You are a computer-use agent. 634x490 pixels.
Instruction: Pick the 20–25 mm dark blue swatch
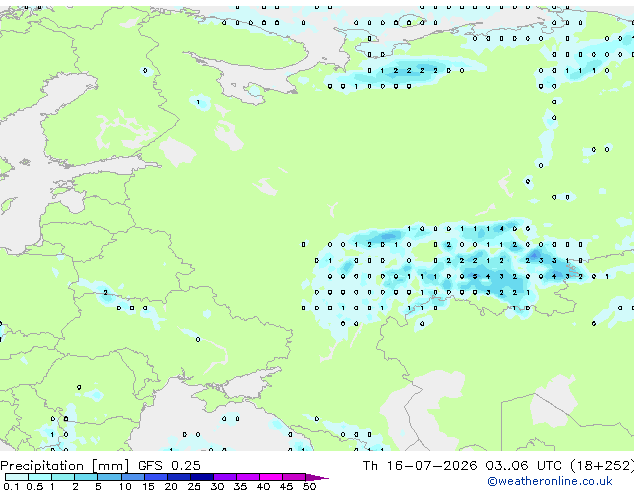click(x=178, y=477)
